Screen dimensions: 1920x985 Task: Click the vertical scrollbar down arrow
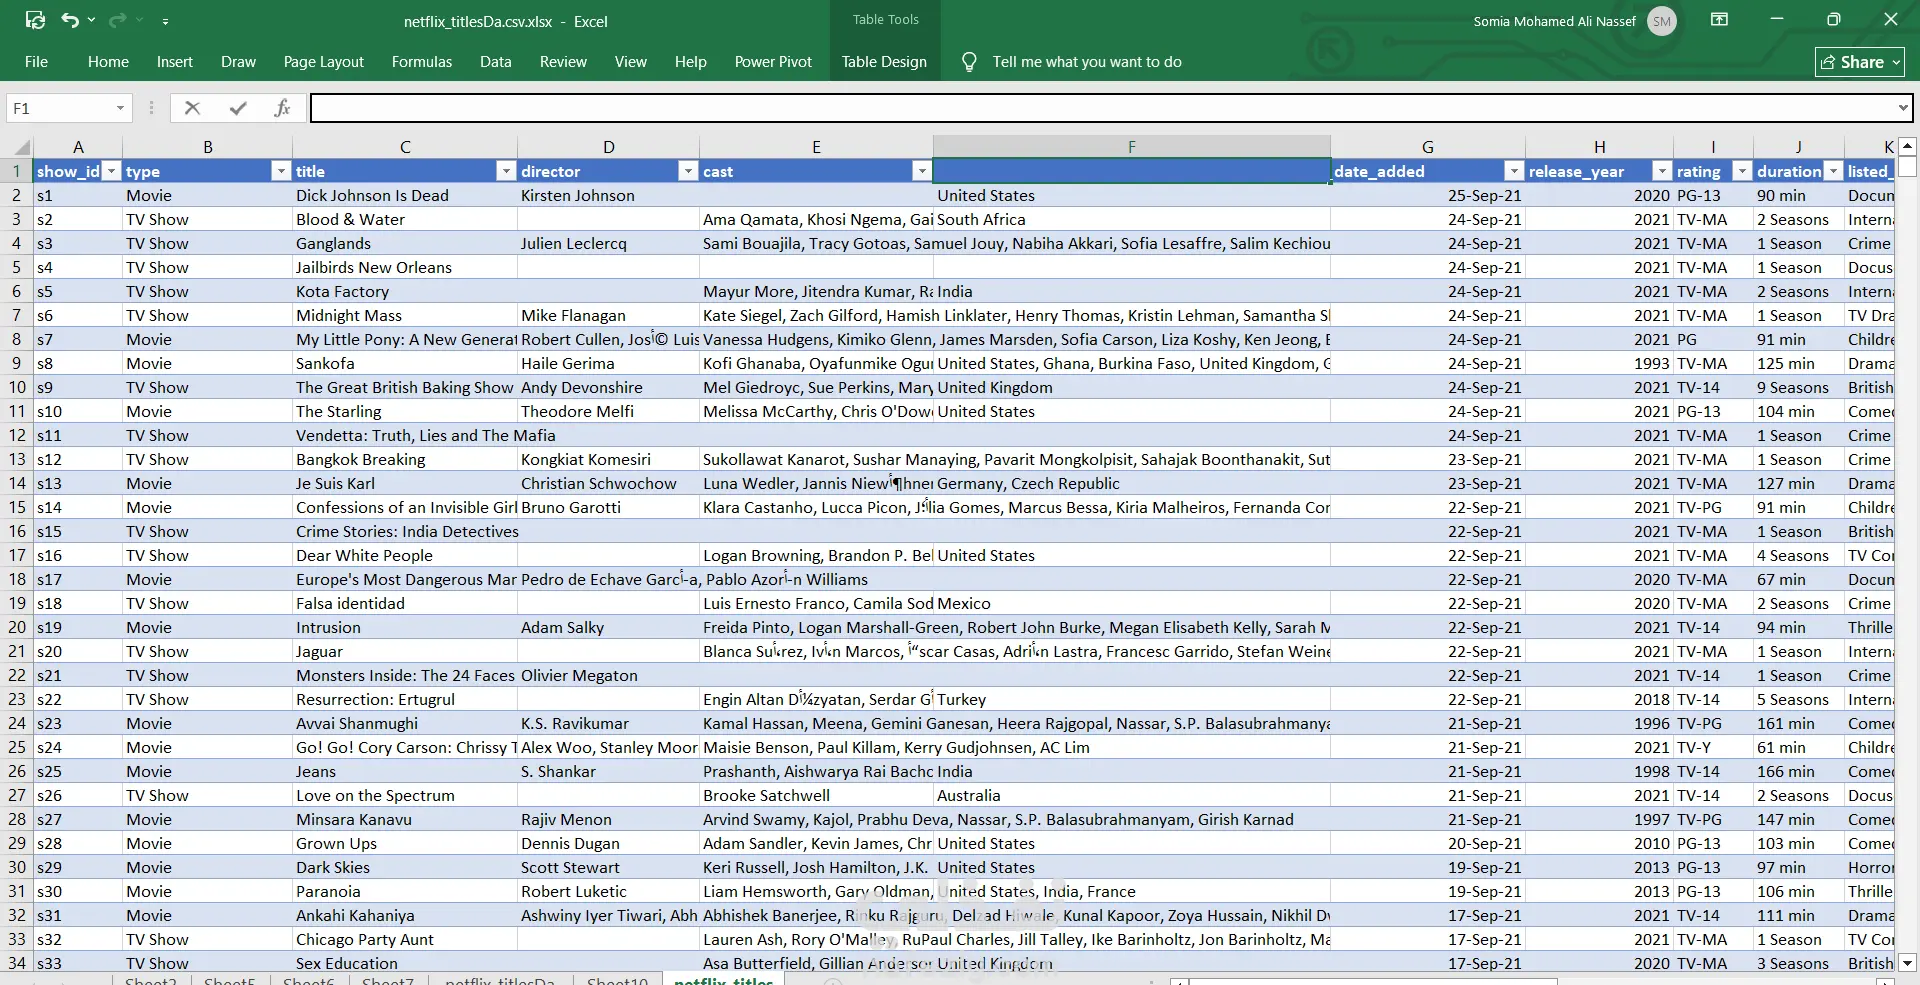click(1907, 964)
